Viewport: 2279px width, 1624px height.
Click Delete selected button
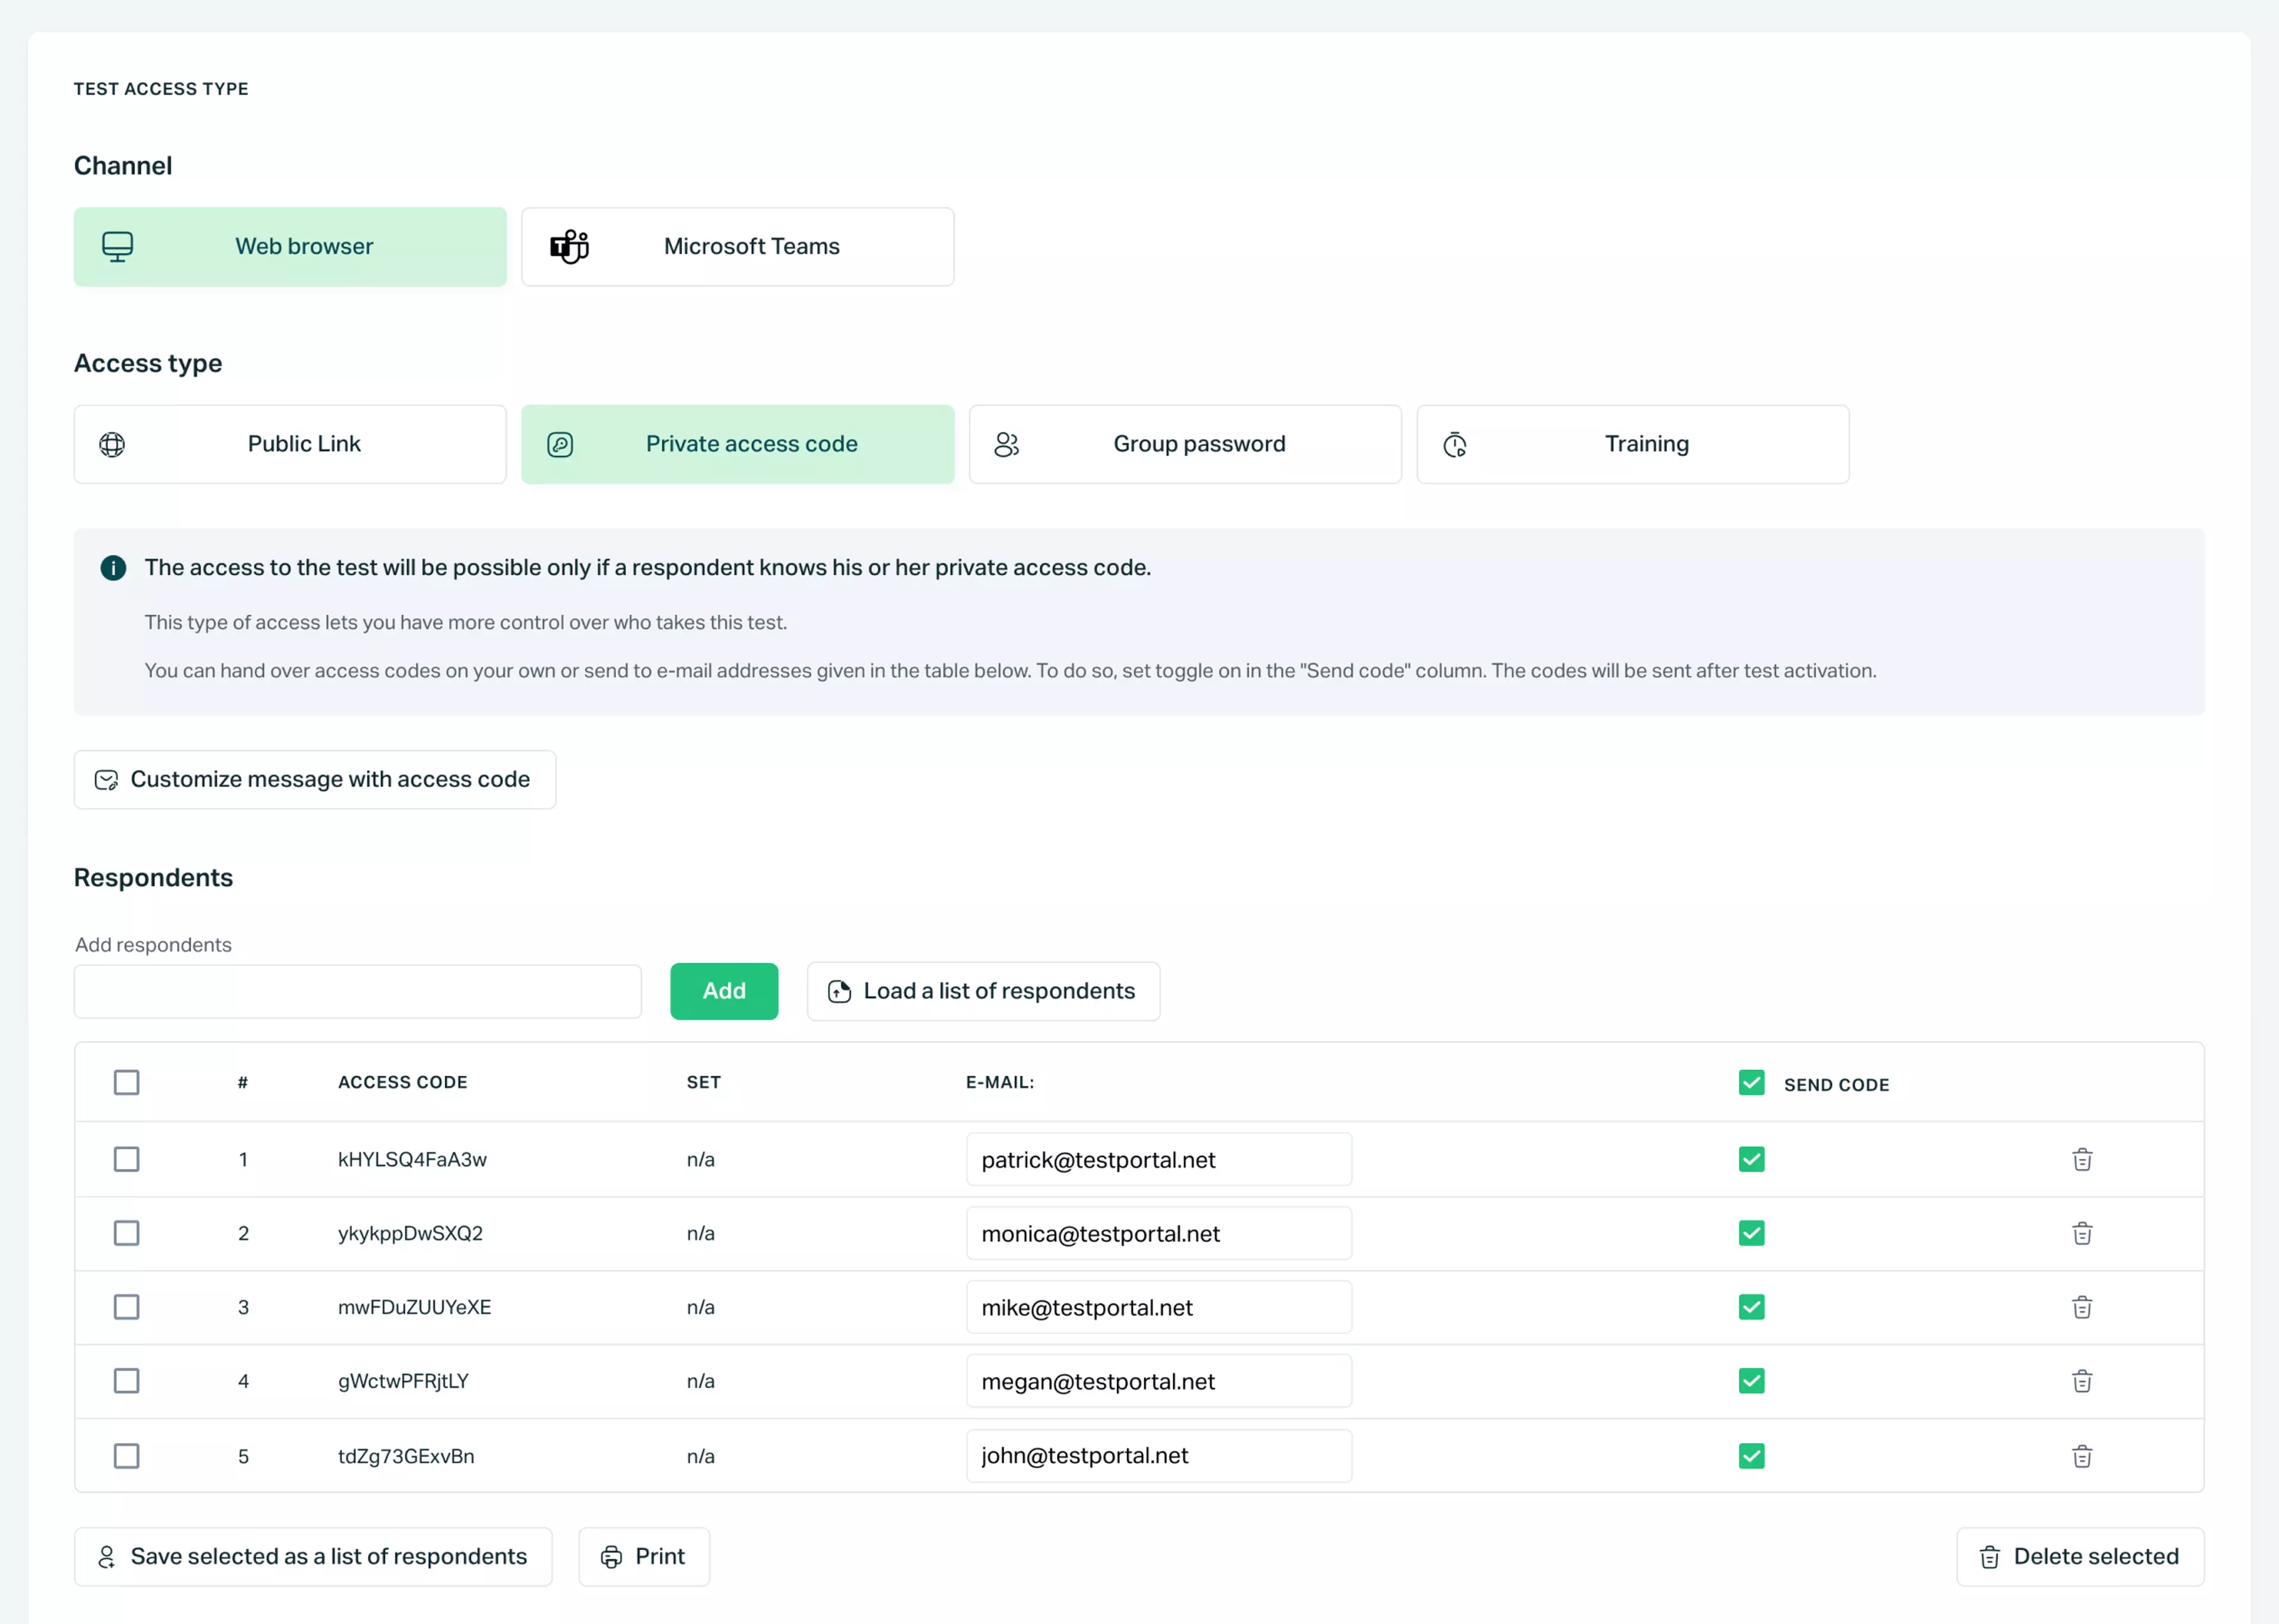2079,1556
